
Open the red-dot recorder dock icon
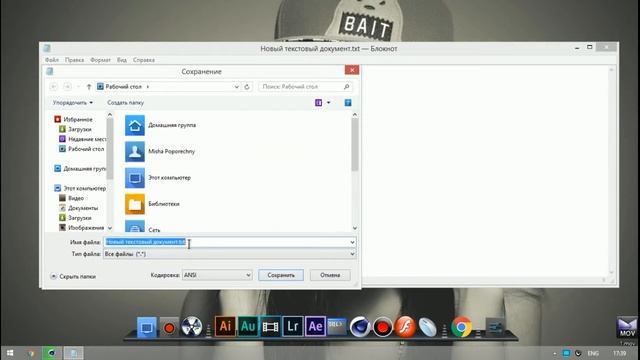169,327
